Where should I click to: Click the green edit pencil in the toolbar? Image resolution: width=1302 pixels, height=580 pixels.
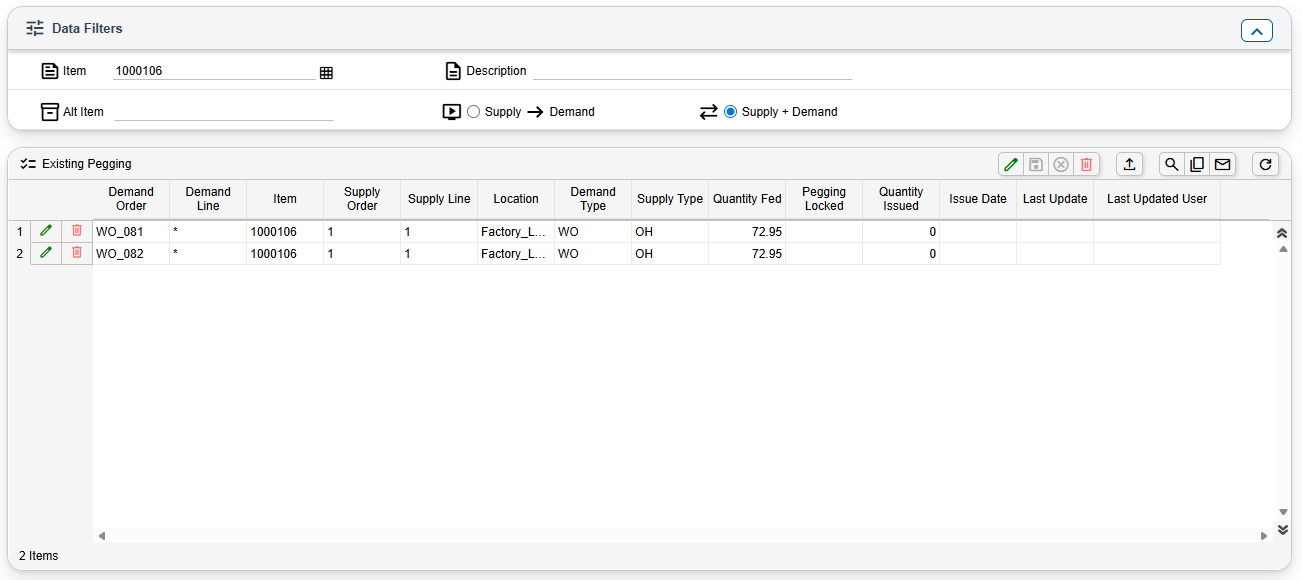coord(1011,165)
